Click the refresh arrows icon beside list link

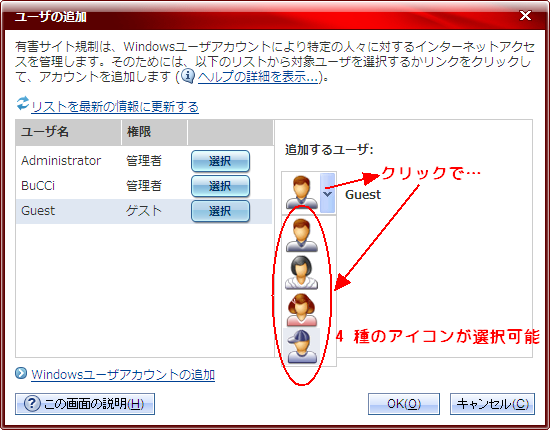click(23, 103)
